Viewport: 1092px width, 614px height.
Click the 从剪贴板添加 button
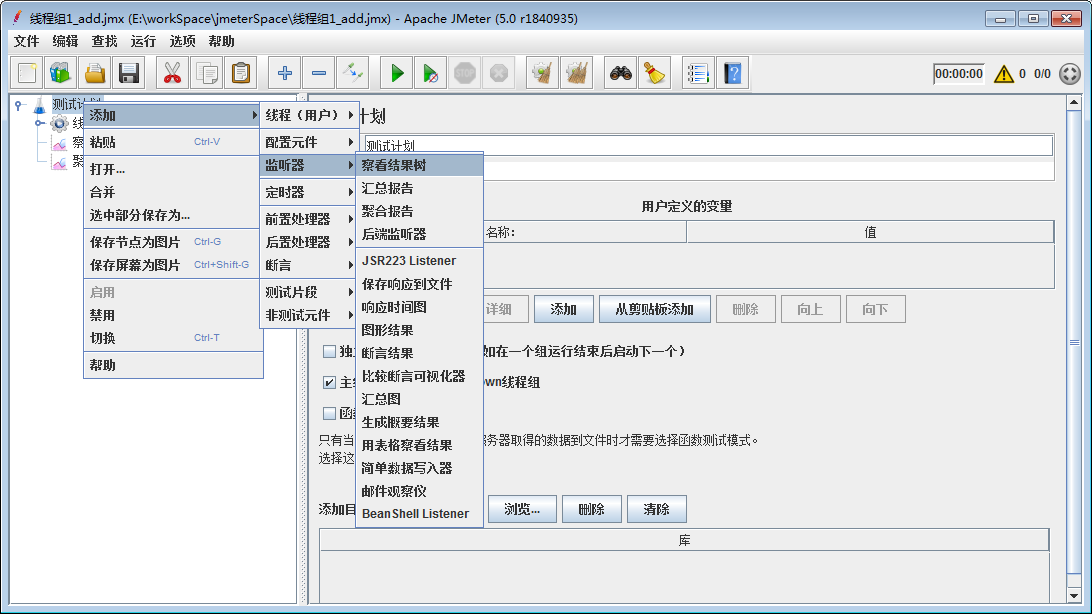click(655, 309)
